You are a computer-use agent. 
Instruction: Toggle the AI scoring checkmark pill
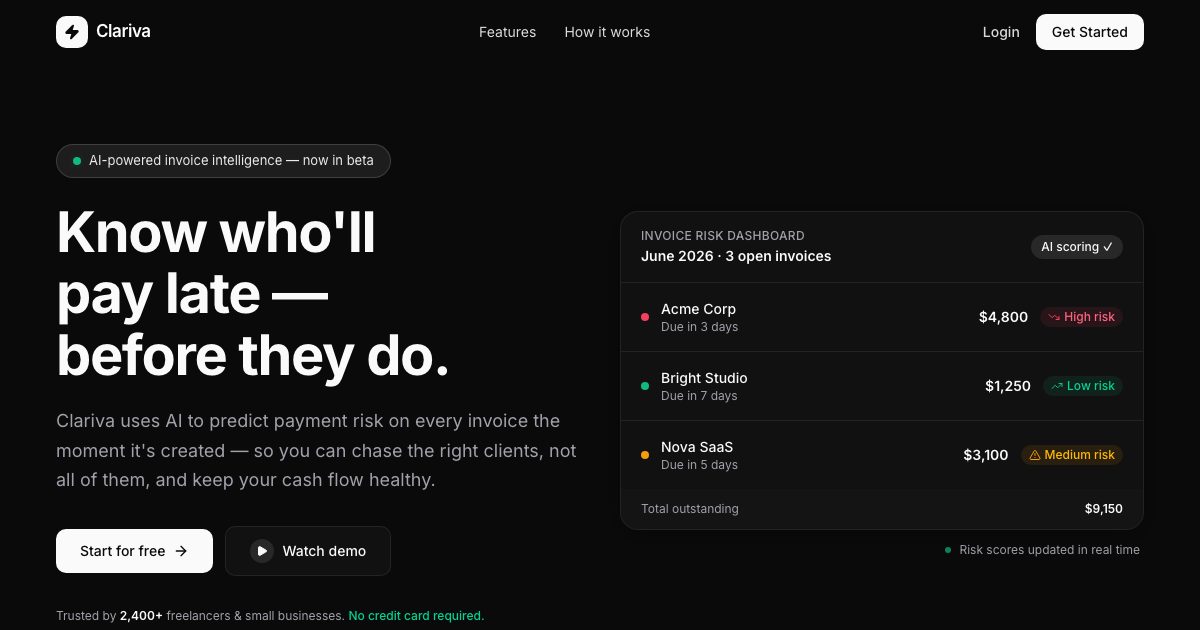[1077, 247]
